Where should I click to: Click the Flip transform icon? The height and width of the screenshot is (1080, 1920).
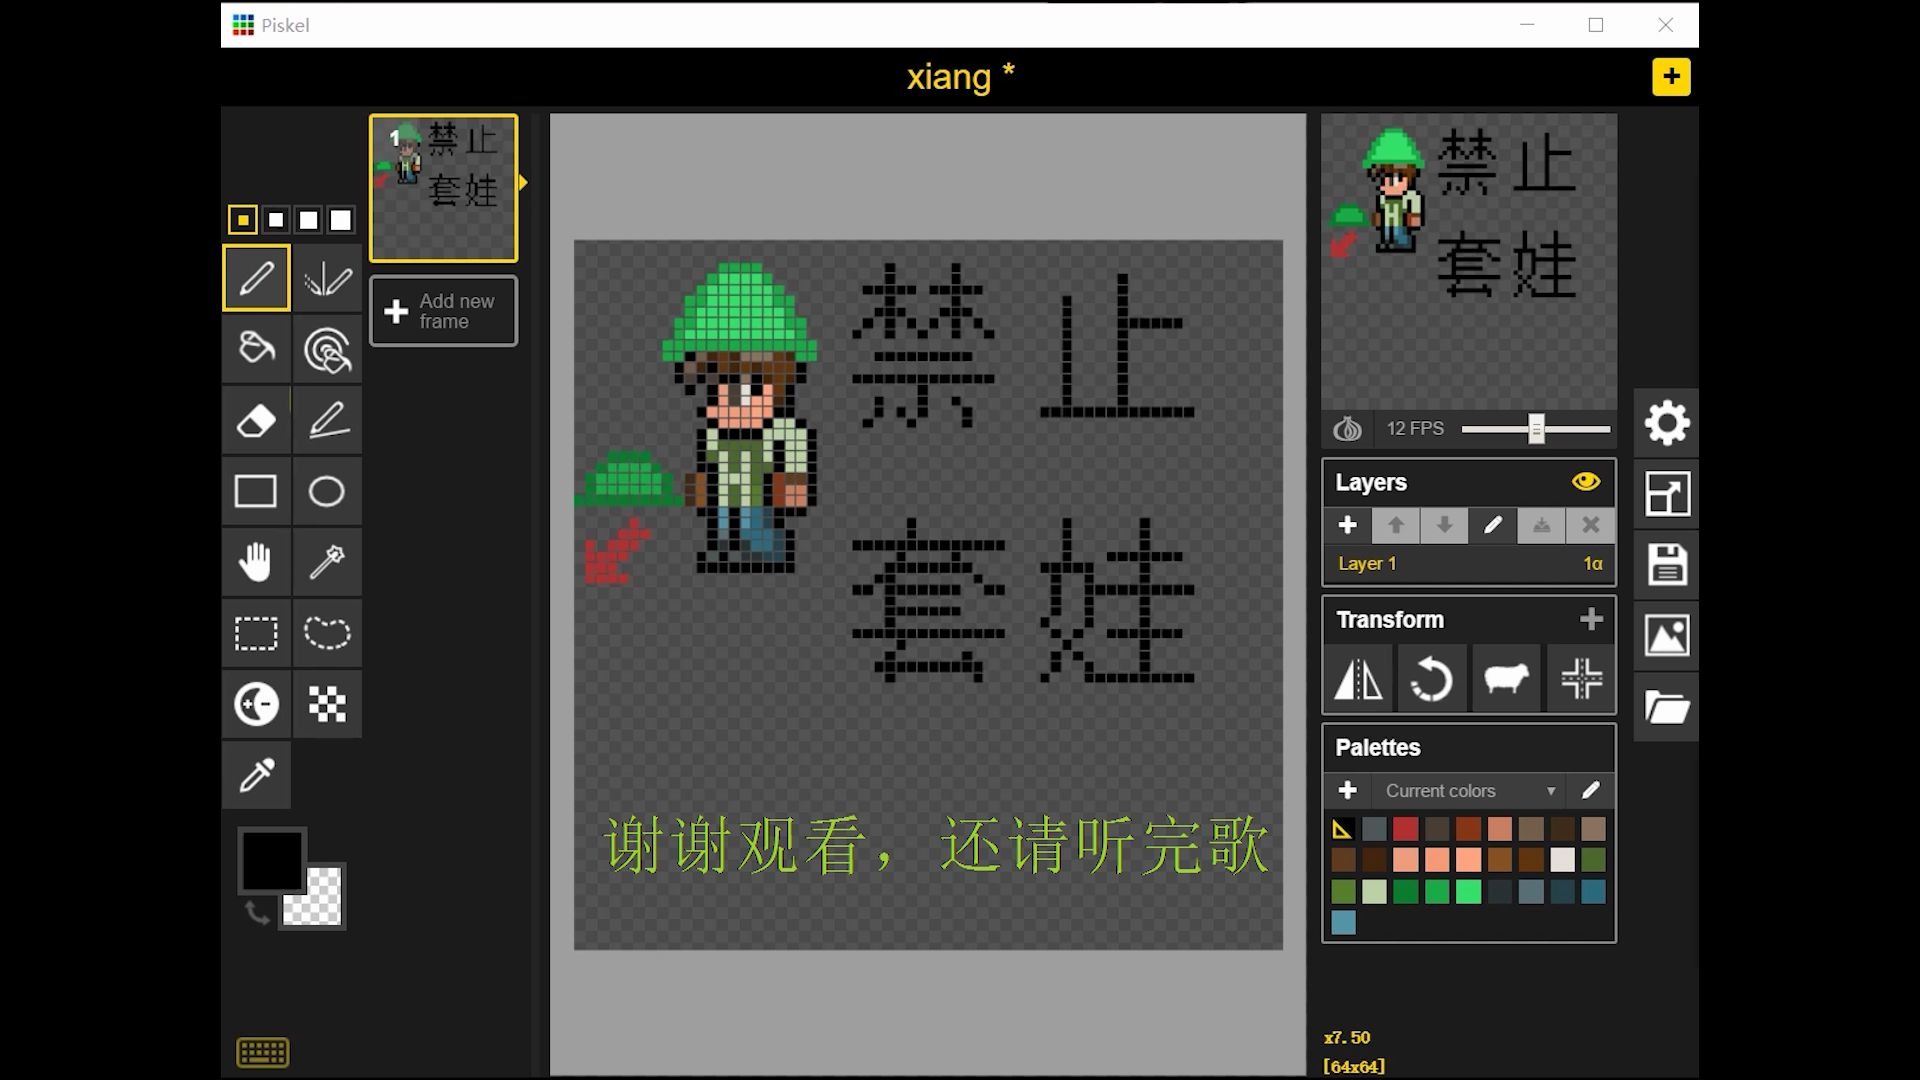[x=1358, y=680]
